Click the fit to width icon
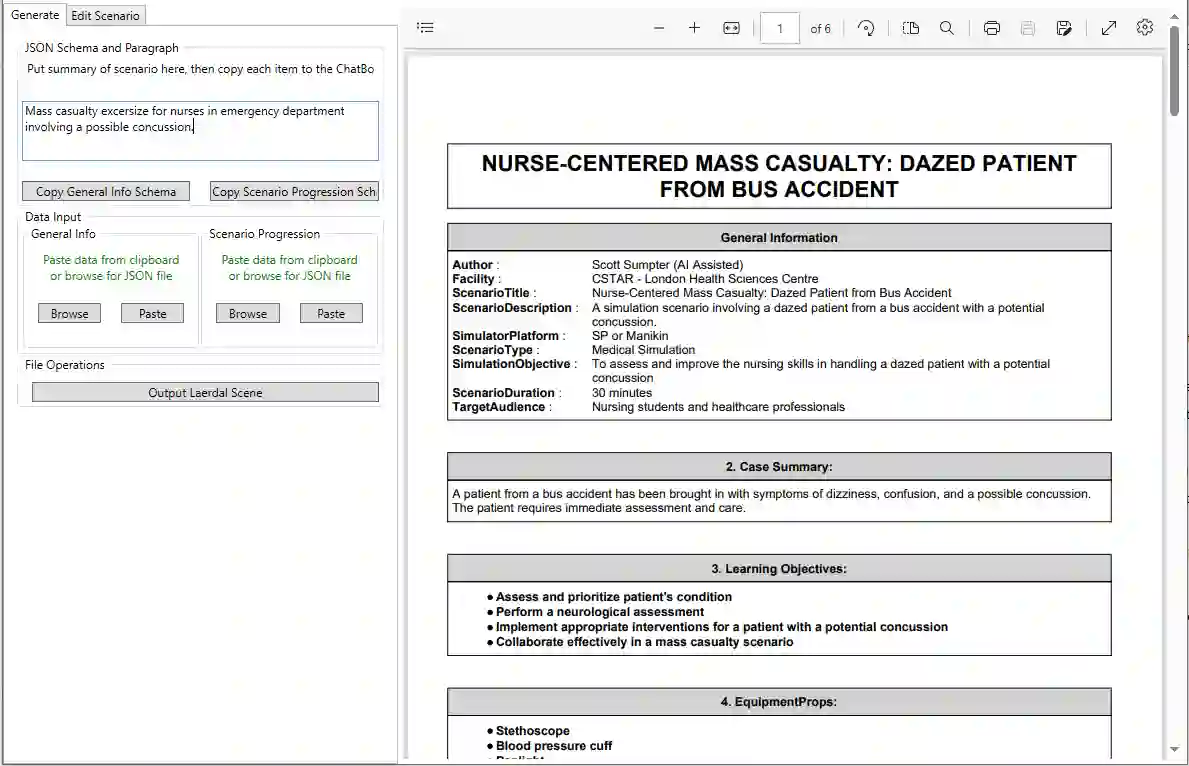 [x=731, y=28]
